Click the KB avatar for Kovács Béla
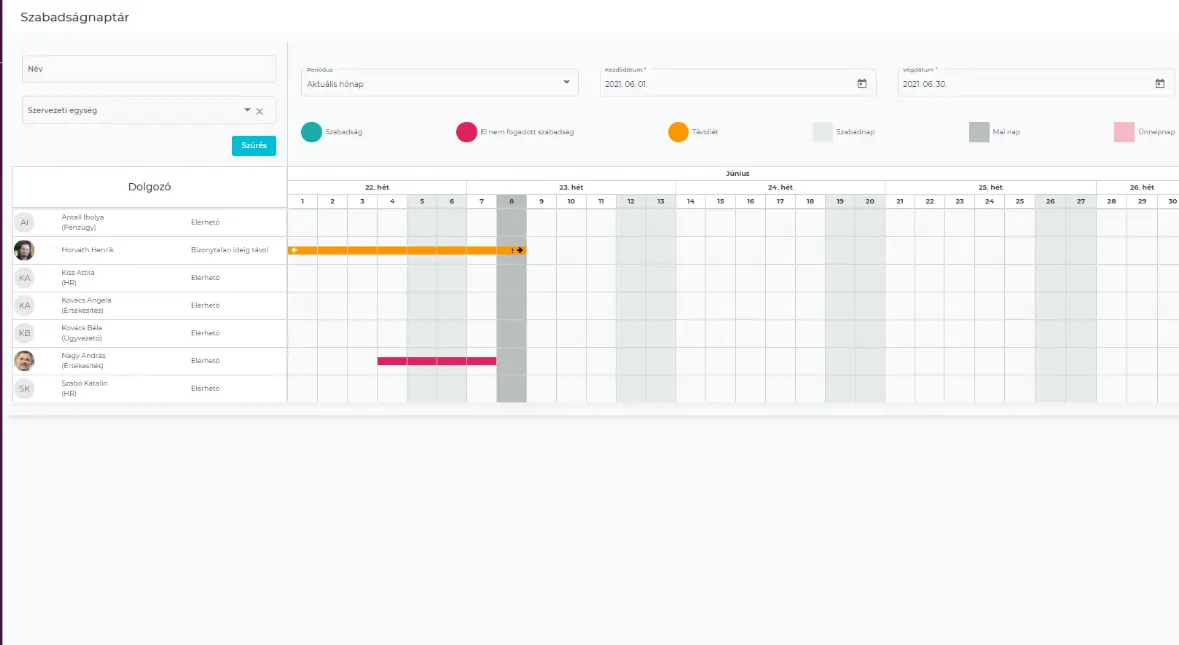Viewport: 1179px width, 645px height. (x=24, y=333)
